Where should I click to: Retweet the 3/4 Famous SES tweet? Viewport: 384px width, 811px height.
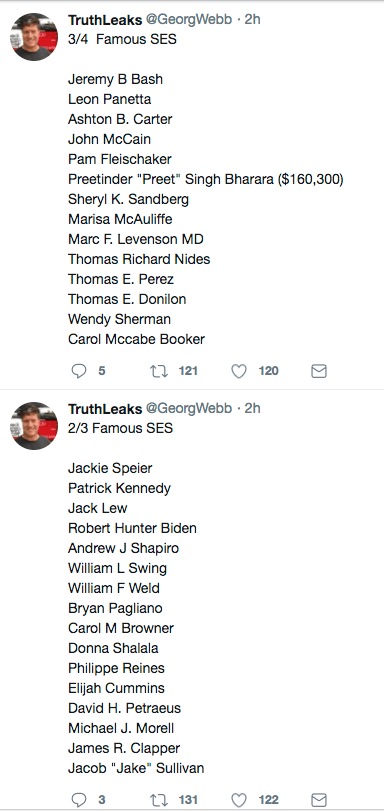(159, 371)
